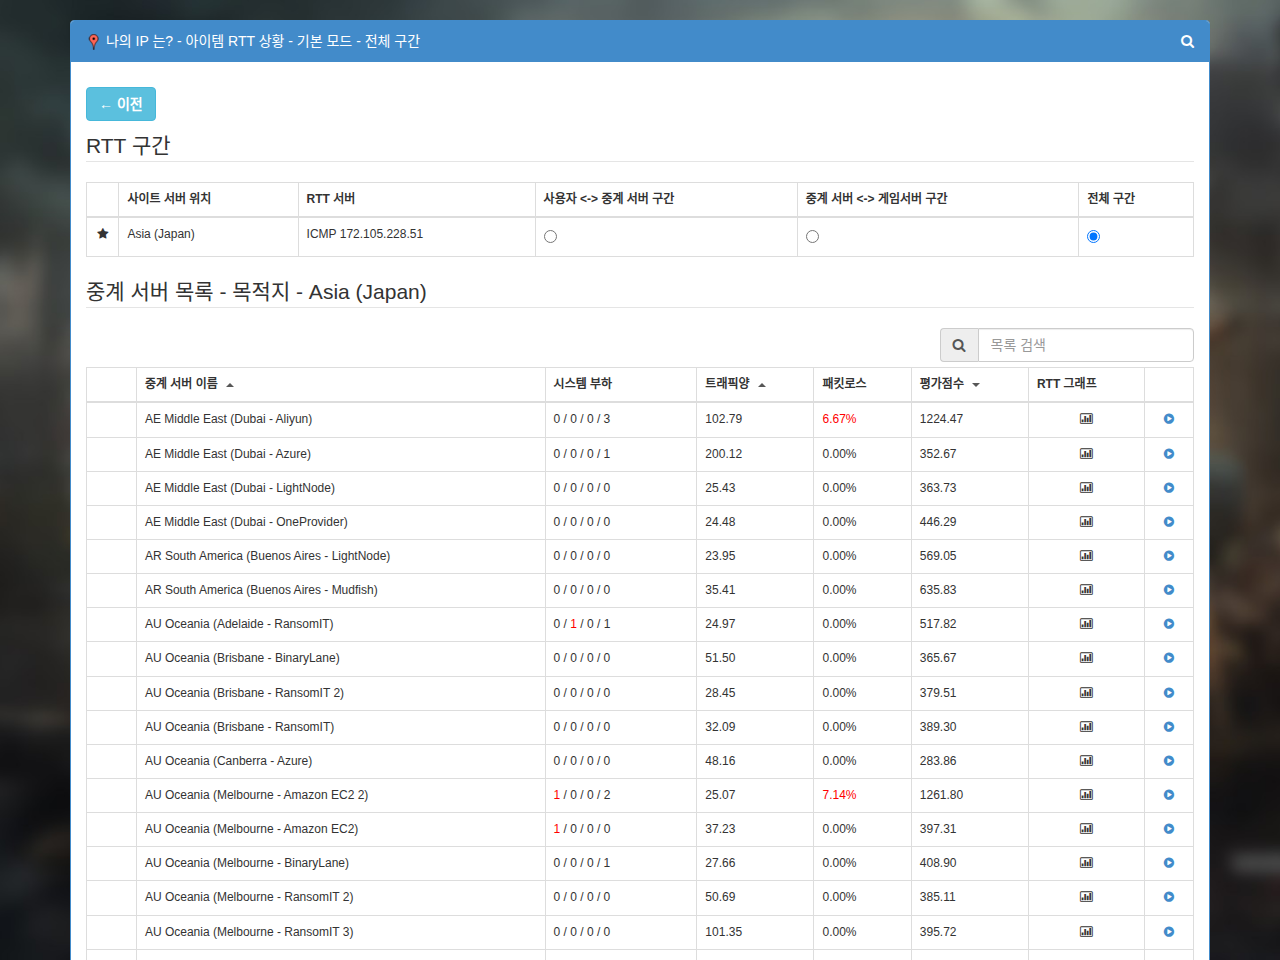
Task: Click magnifier icon beside list search box
Action: tap(959, 345)
